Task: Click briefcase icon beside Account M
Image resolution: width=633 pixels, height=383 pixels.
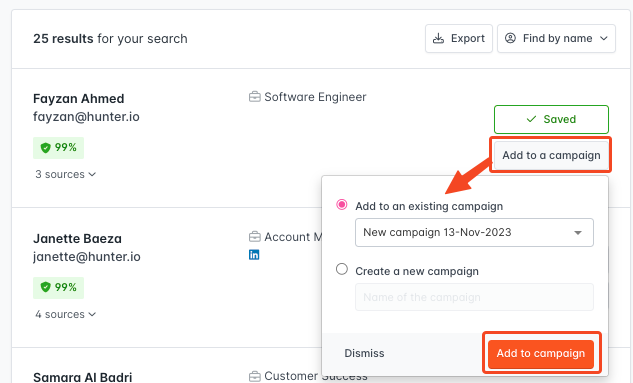Action: coord(255,236)
